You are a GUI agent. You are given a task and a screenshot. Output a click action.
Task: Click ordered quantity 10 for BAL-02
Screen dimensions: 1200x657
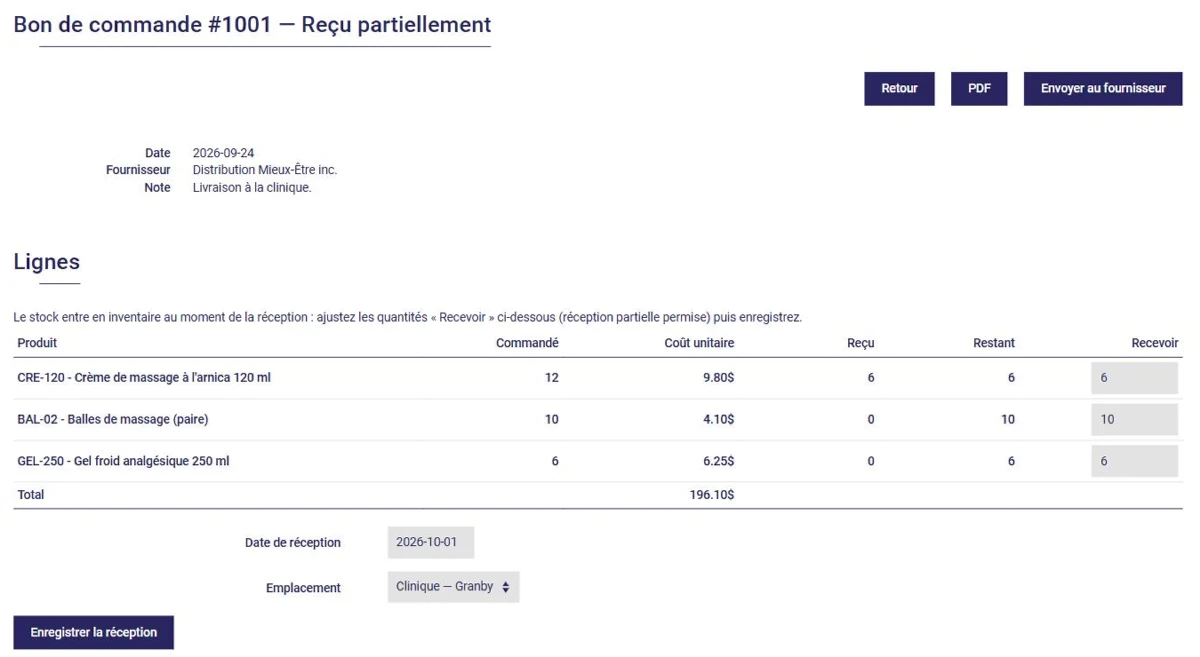click(x=552, y=420)
